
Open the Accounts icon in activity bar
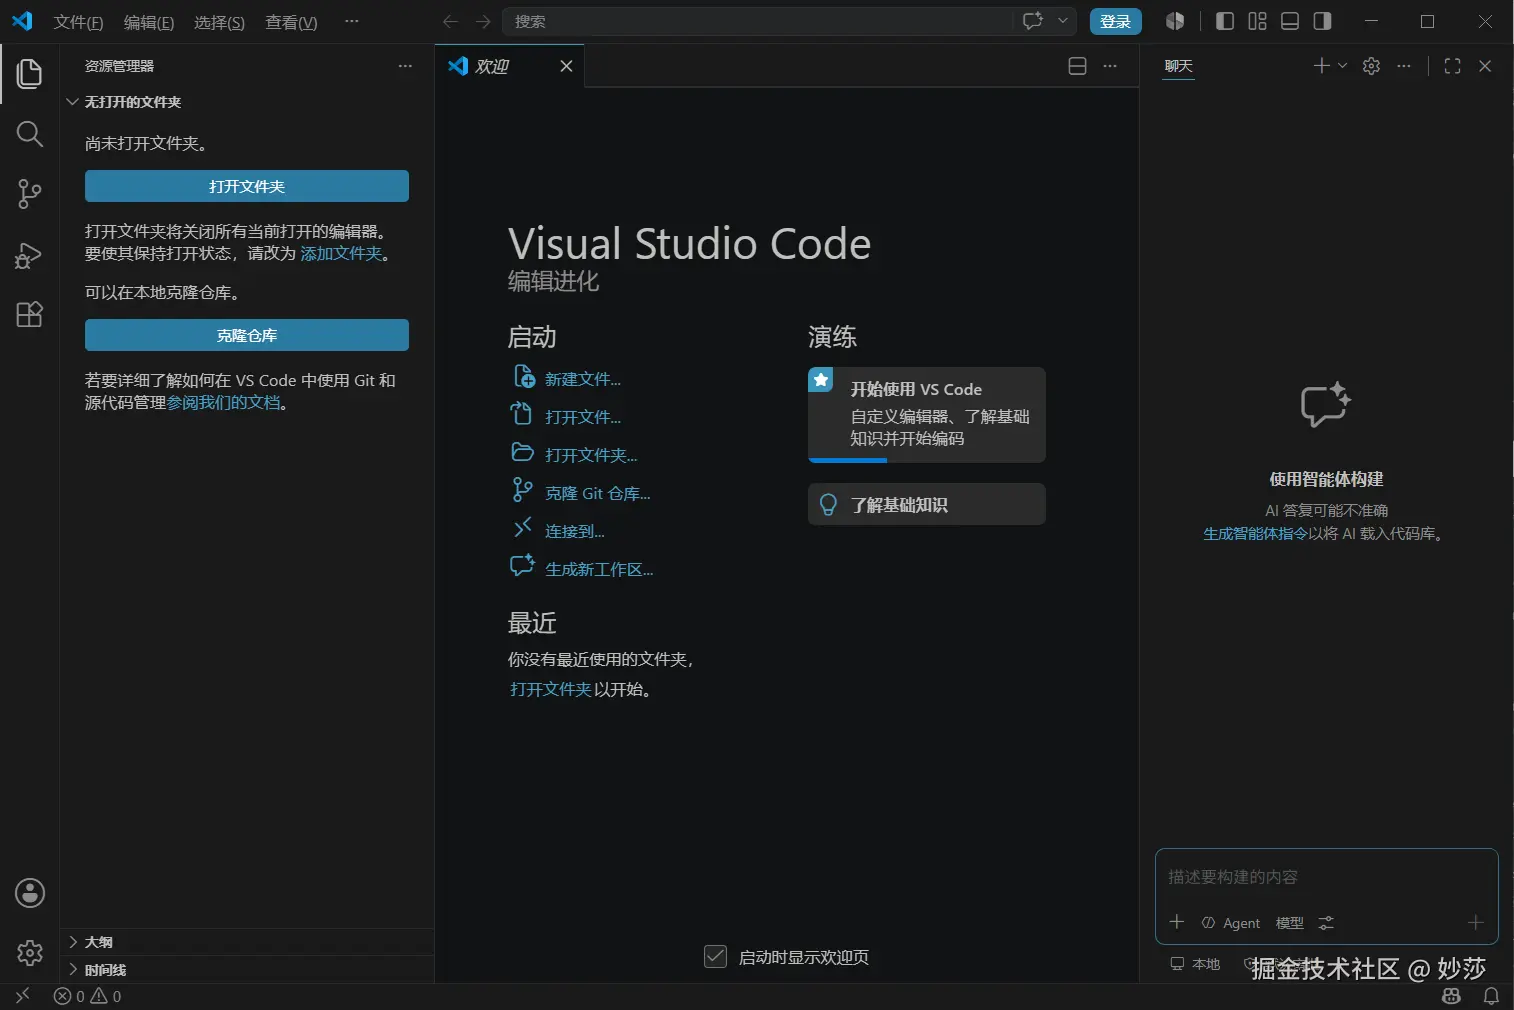click(30, 893)
